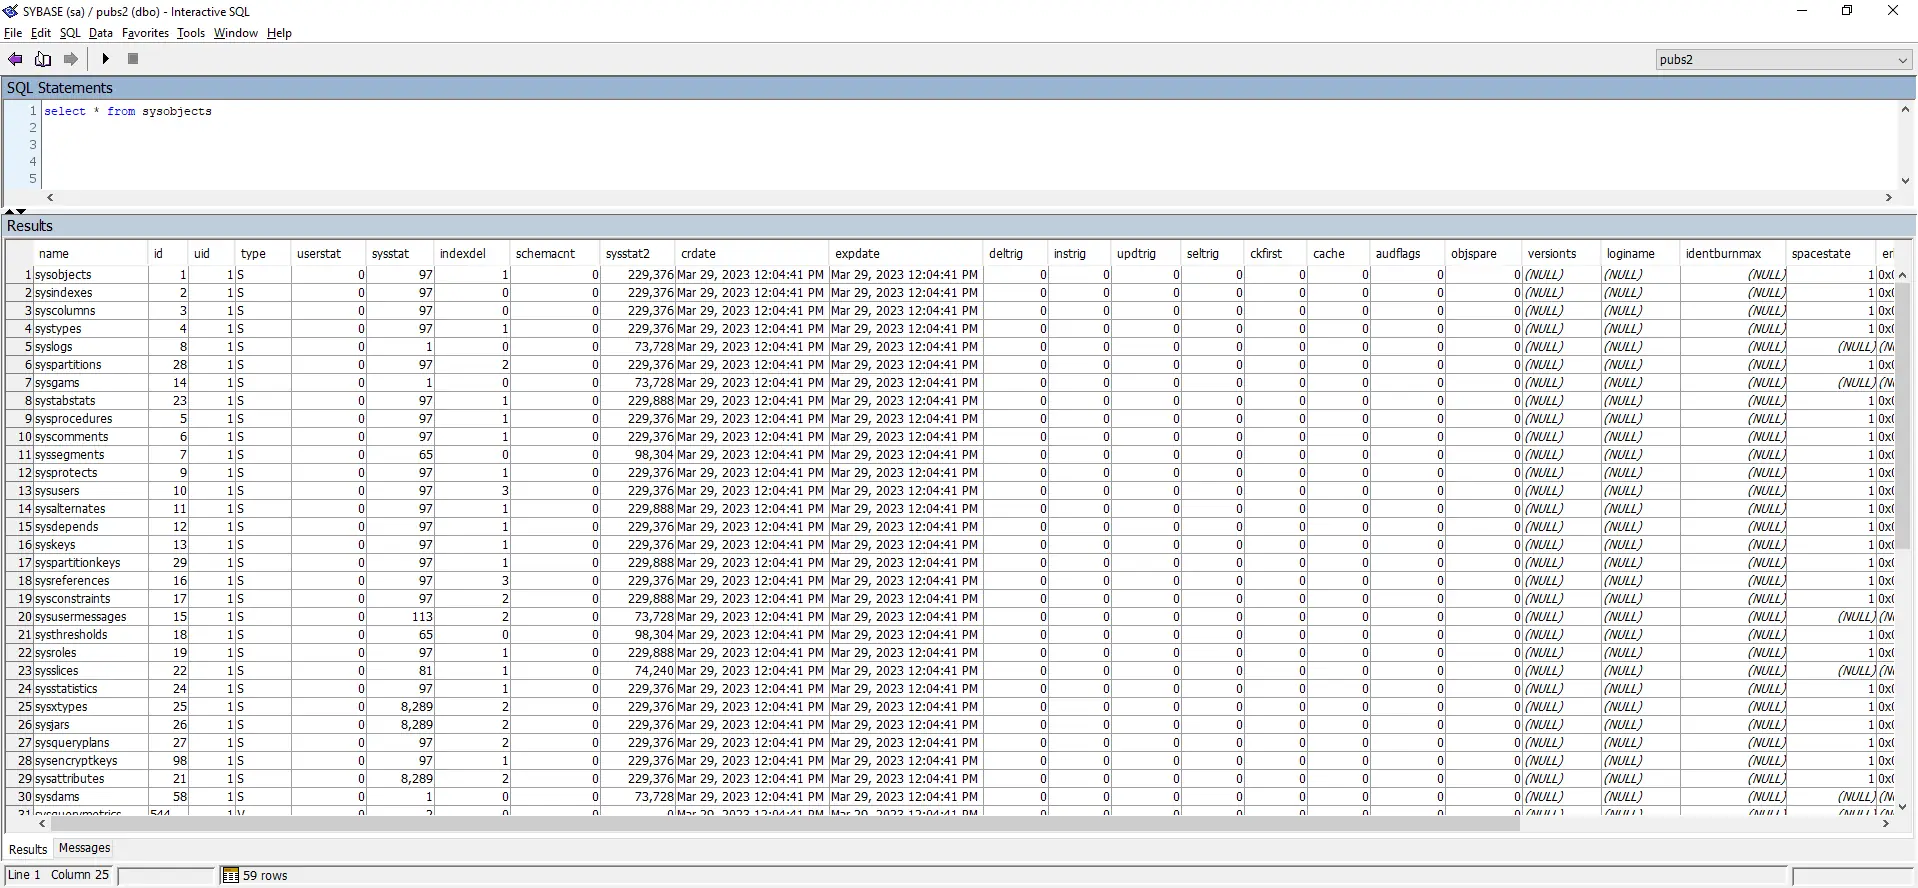Viewport: 1918px width, 888px height.
Task: Click the results grid scroll-right arrow
Action: pyautogui.click(x=1886, y=824)
